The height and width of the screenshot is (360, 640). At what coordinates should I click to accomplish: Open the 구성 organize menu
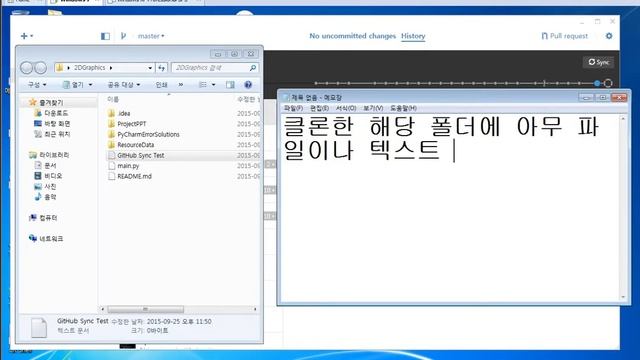coord(37,84)
